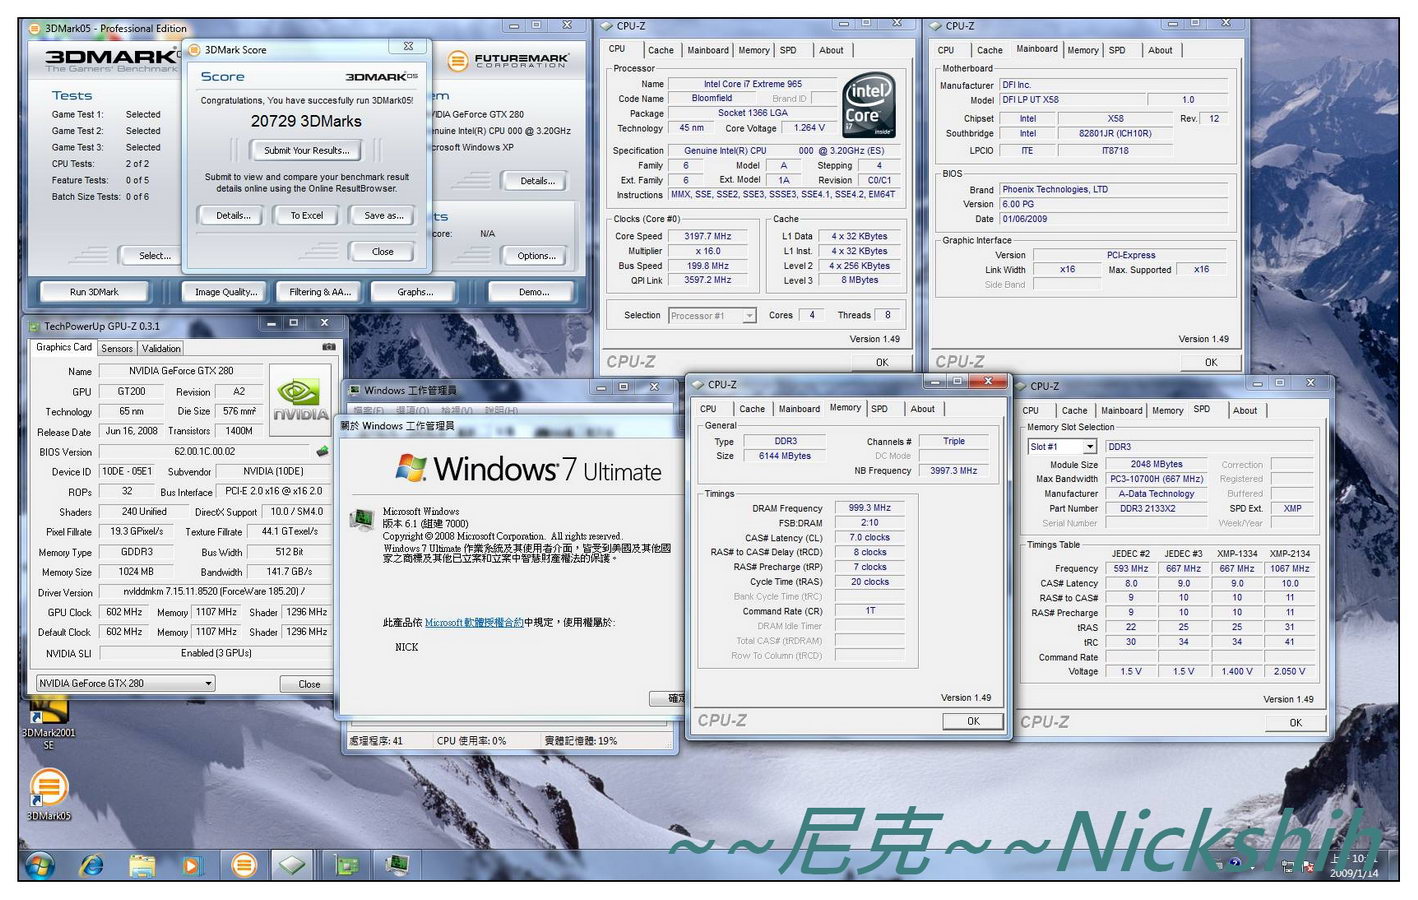The width and height of the screenshot is (1418, 900).
Task: Open the Slot #1 dropdown in CPU-Z SPD
Action: [x=1062, y=447]
